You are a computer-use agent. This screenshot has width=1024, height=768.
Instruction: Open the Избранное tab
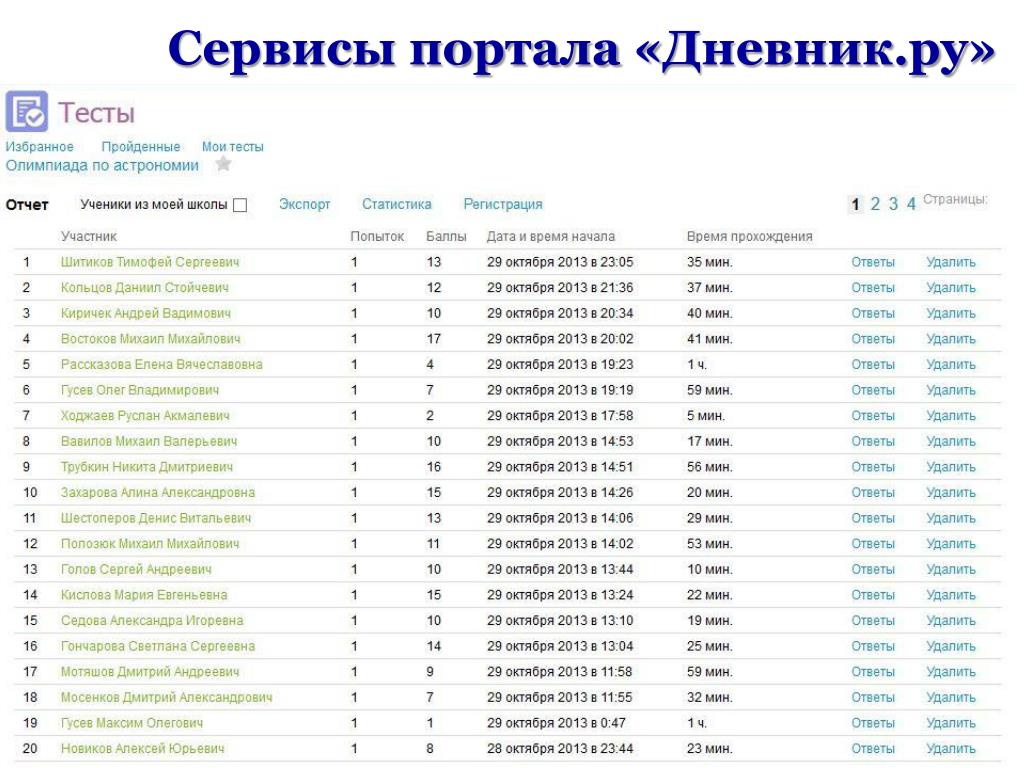(x=40, y=147)
